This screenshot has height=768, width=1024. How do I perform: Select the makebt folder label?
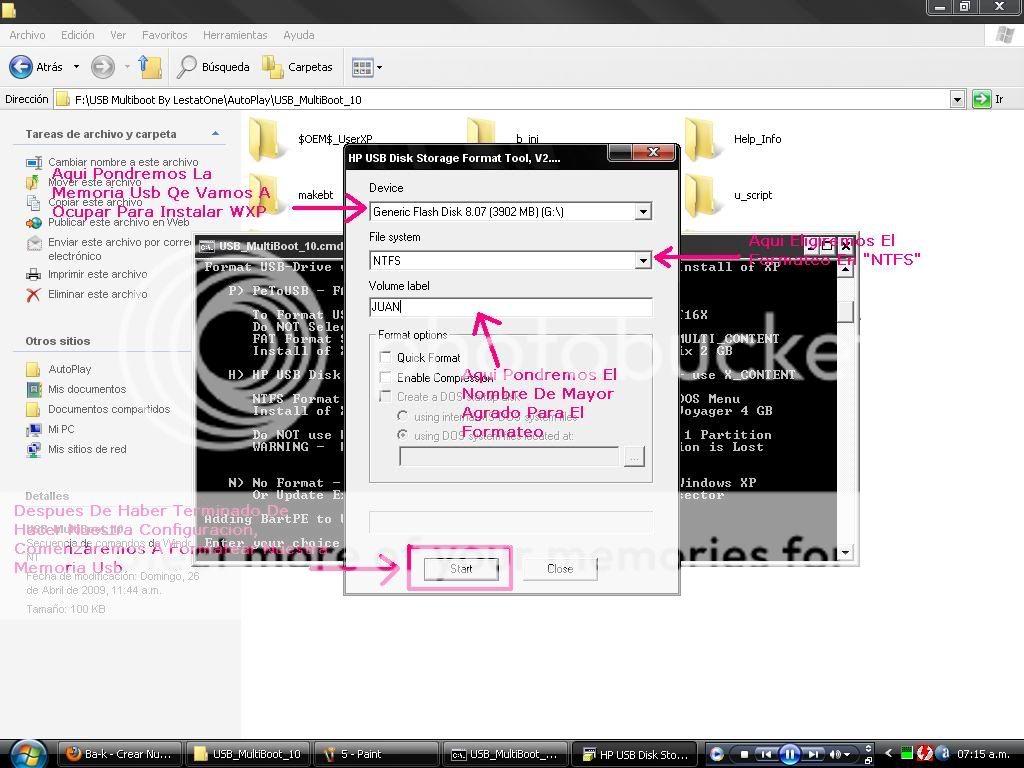coord(315,195)
